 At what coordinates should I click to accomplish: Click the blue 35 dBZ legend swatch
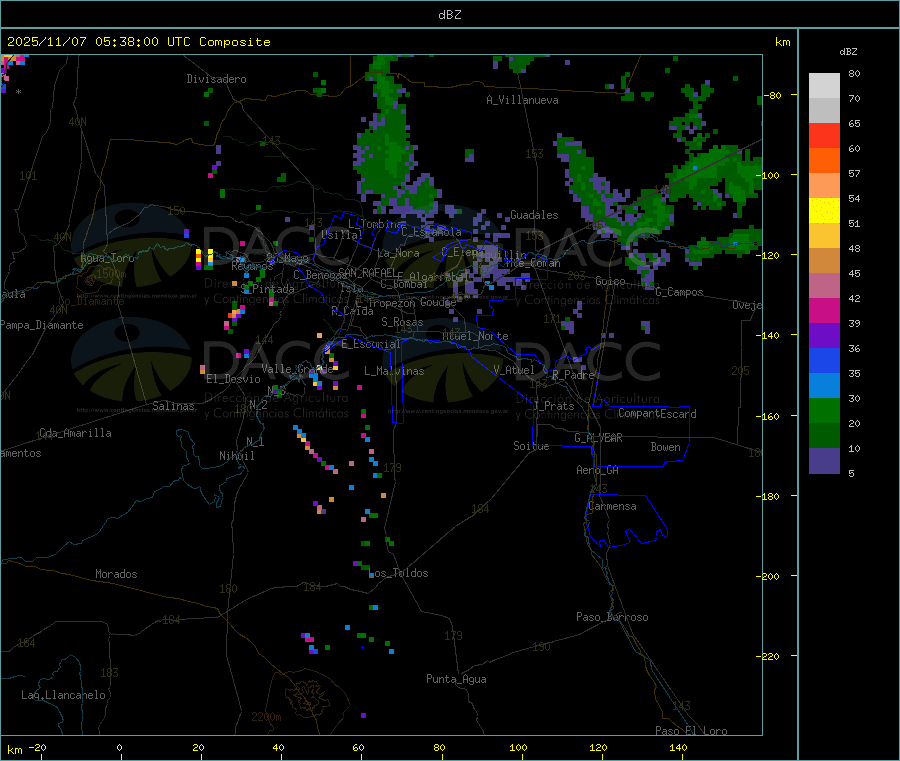click(x=824, y=361)
